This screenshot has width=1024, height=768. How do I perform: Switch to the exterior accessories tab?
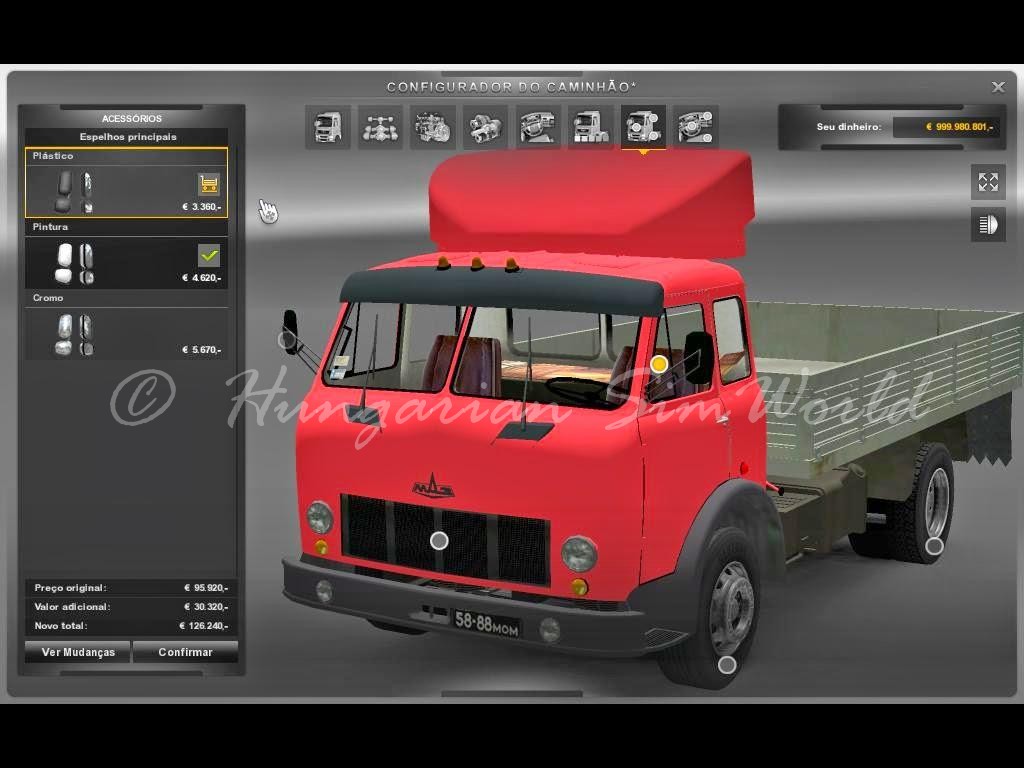tap(643, 127)
